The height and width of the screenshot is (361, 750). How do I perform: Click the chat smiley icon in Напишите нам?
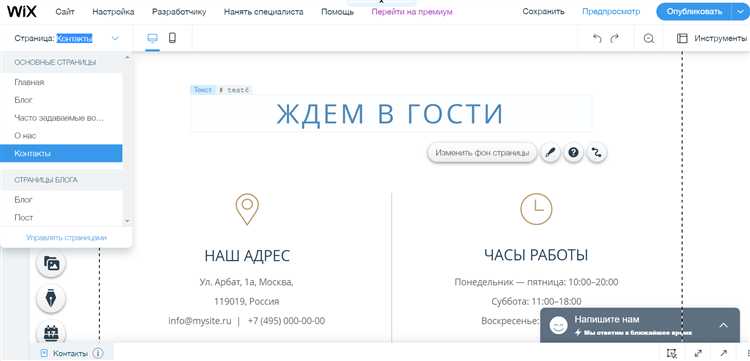558,326
